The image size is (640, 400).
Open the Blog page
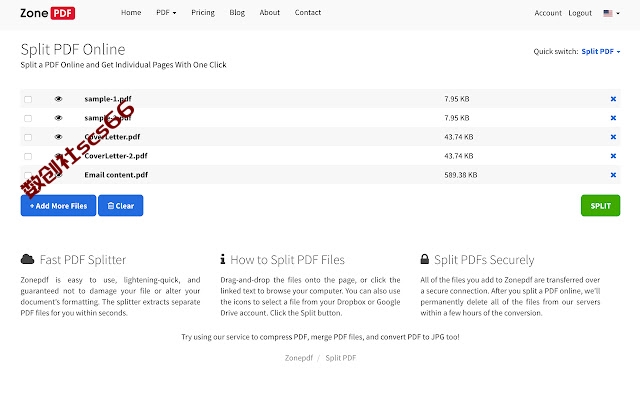(237, 13)
